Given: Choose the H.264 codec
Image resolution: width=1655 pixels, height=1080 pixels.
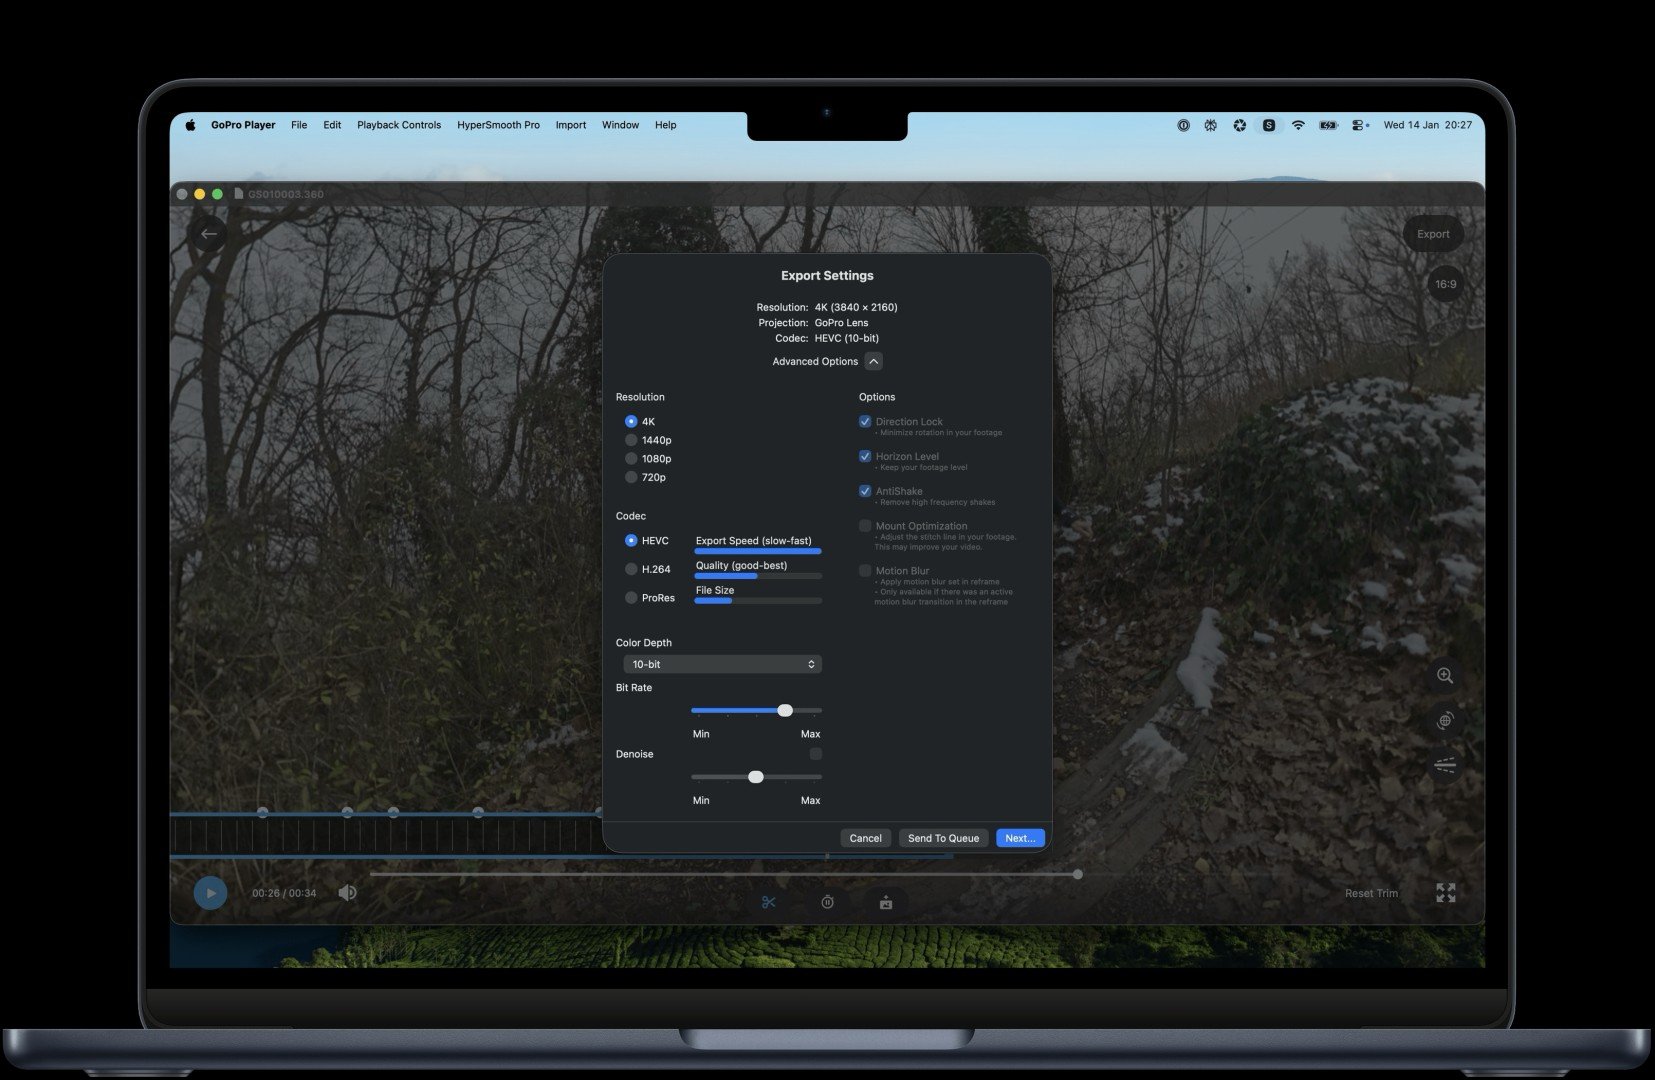Looking at the screenshot, I should pos(631,569).
